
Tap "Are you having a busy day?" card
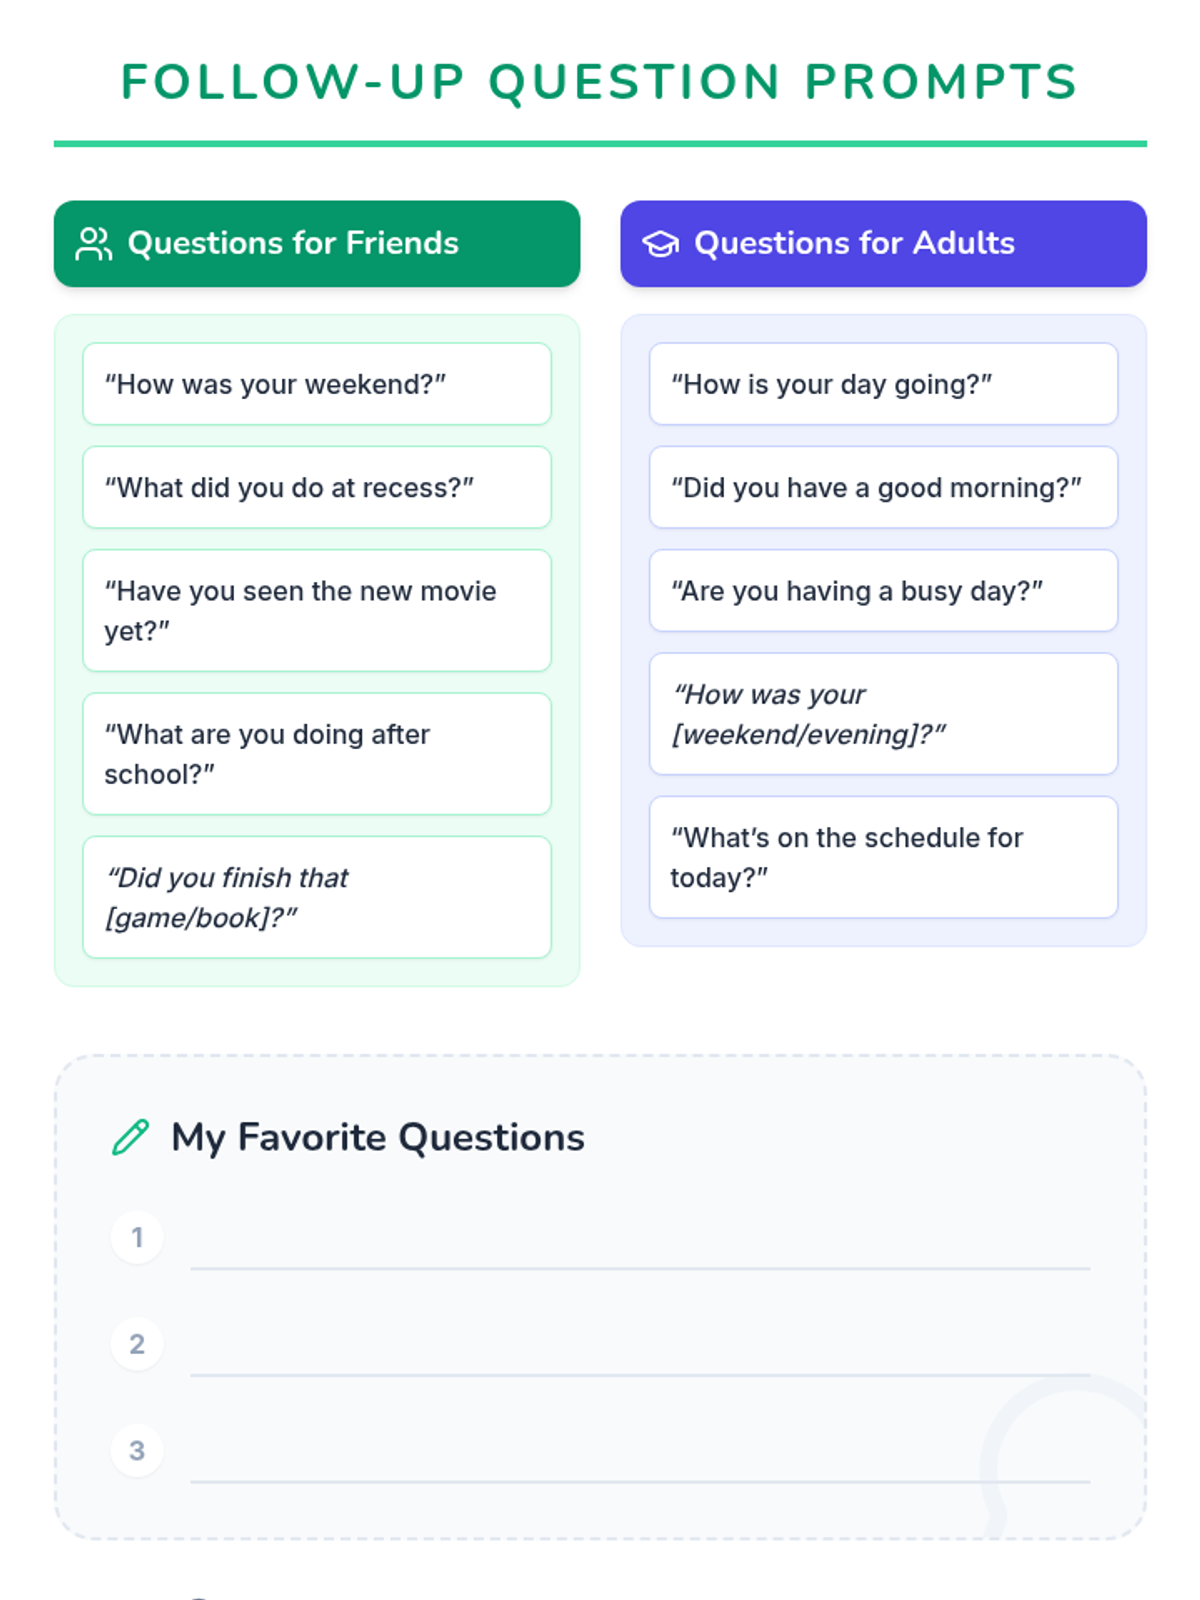(x=882, y=590)
